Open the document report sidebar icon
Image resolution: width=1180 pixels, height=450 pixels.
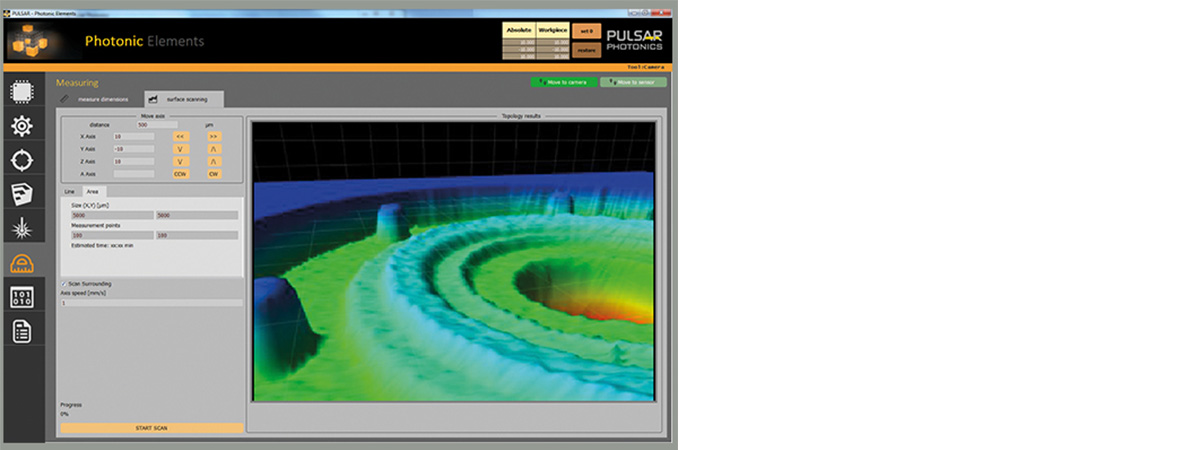[x=22, y=331]
